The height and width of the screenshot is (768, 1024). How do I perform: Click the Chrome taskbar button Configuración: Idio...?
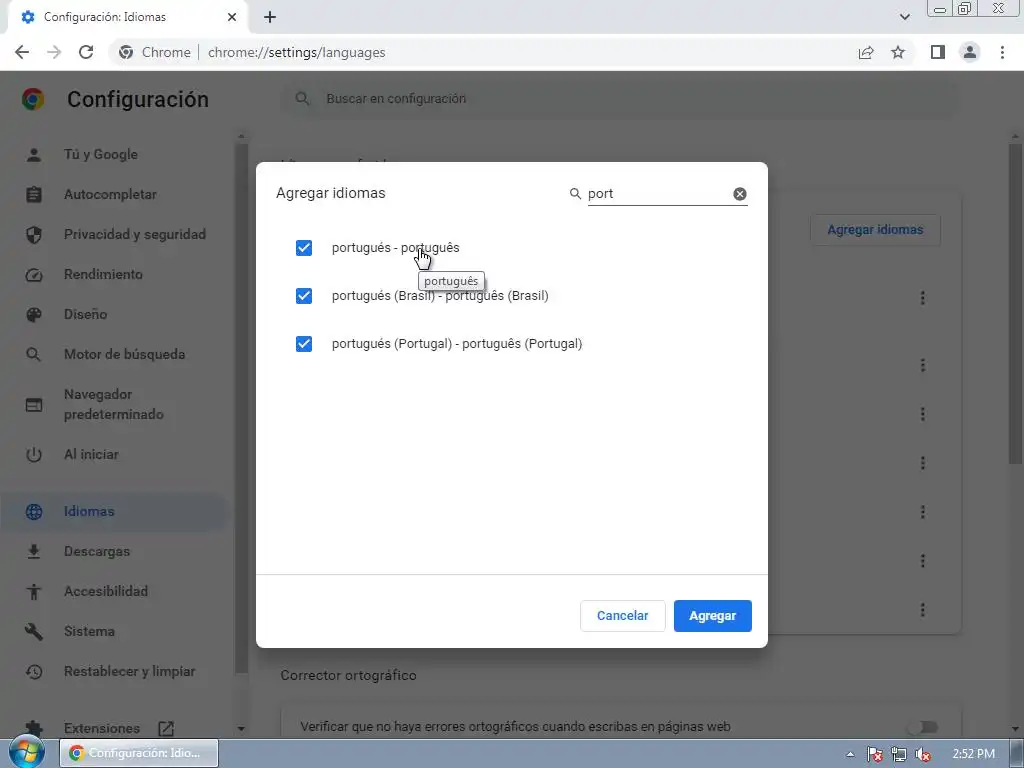coord(138,753)
